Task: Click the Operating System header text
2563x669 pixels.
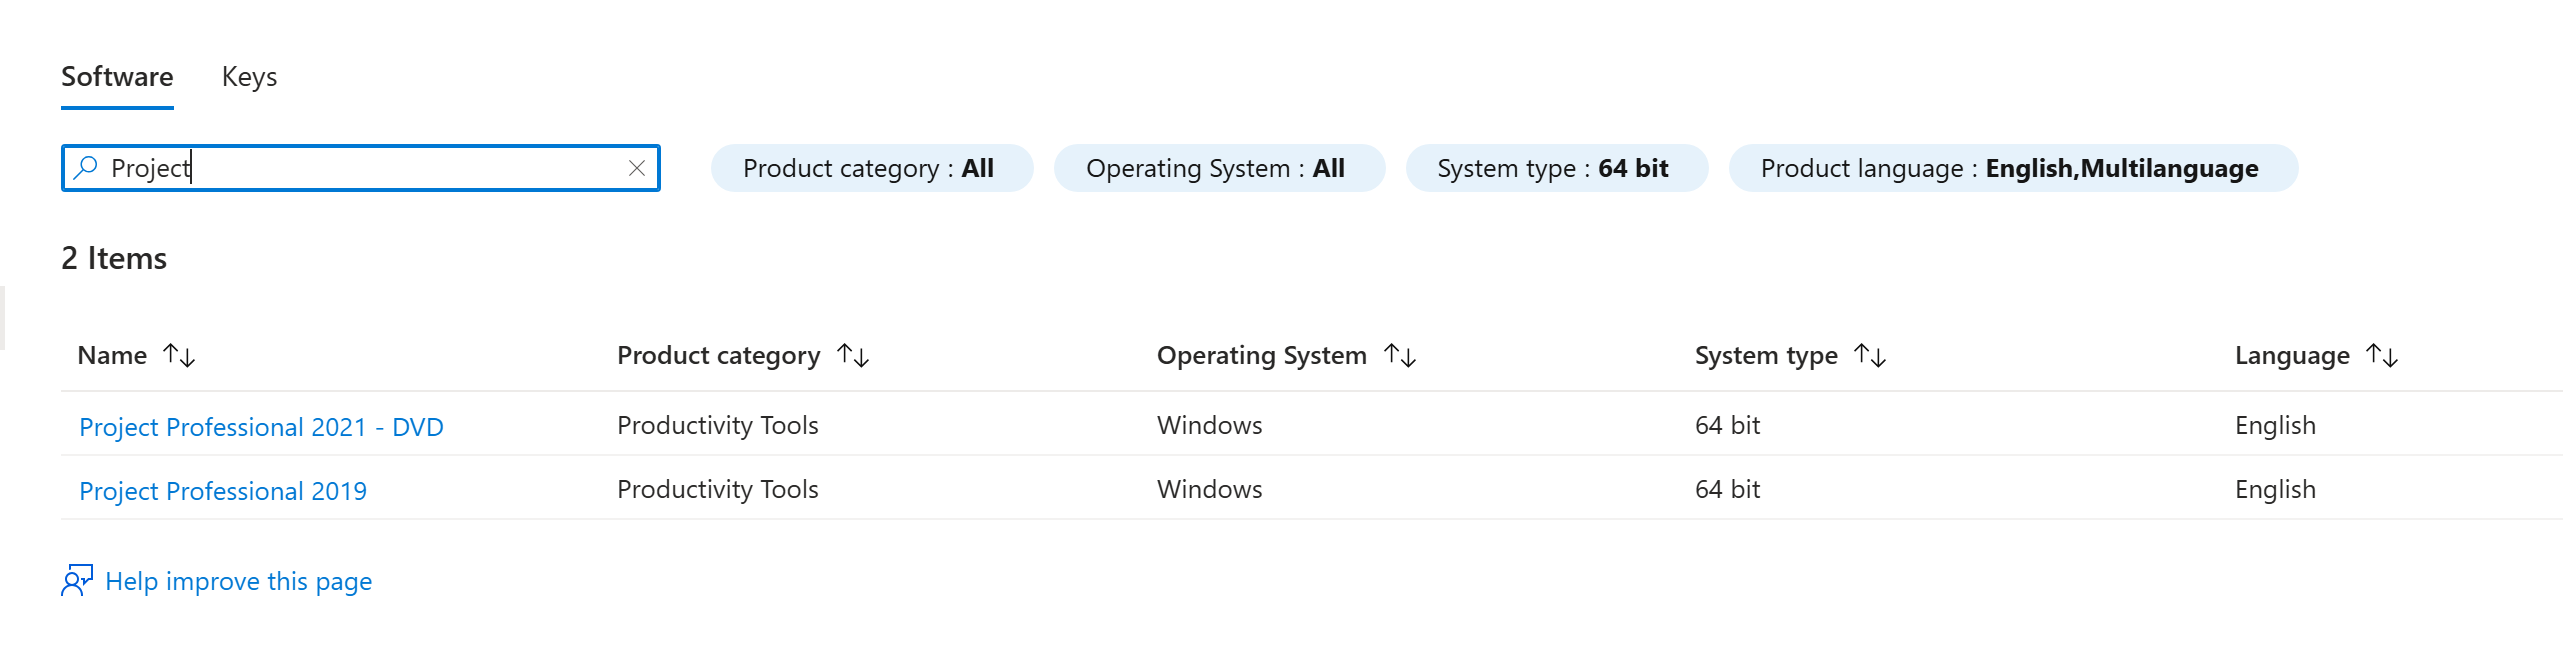Action: pyautogui.click(x=1261, y=355)
